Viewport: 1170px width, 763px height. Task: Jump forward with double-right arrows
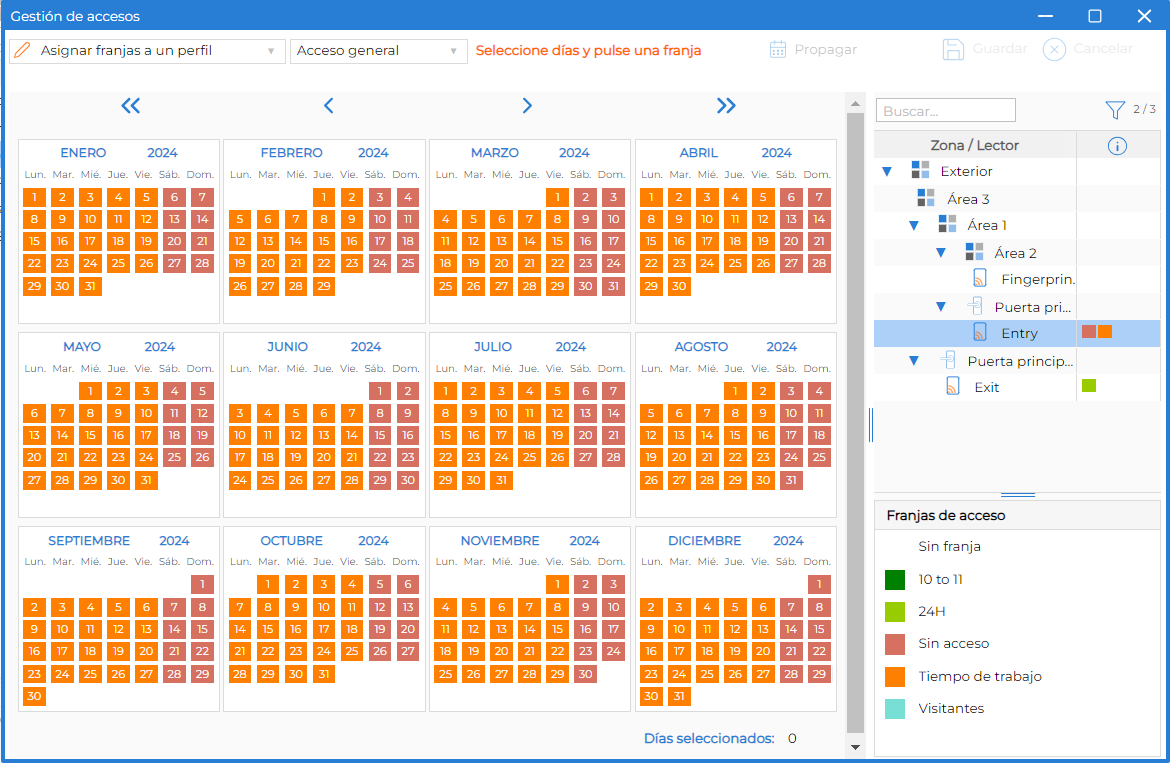pyautogui.click(x=726, y=106)
